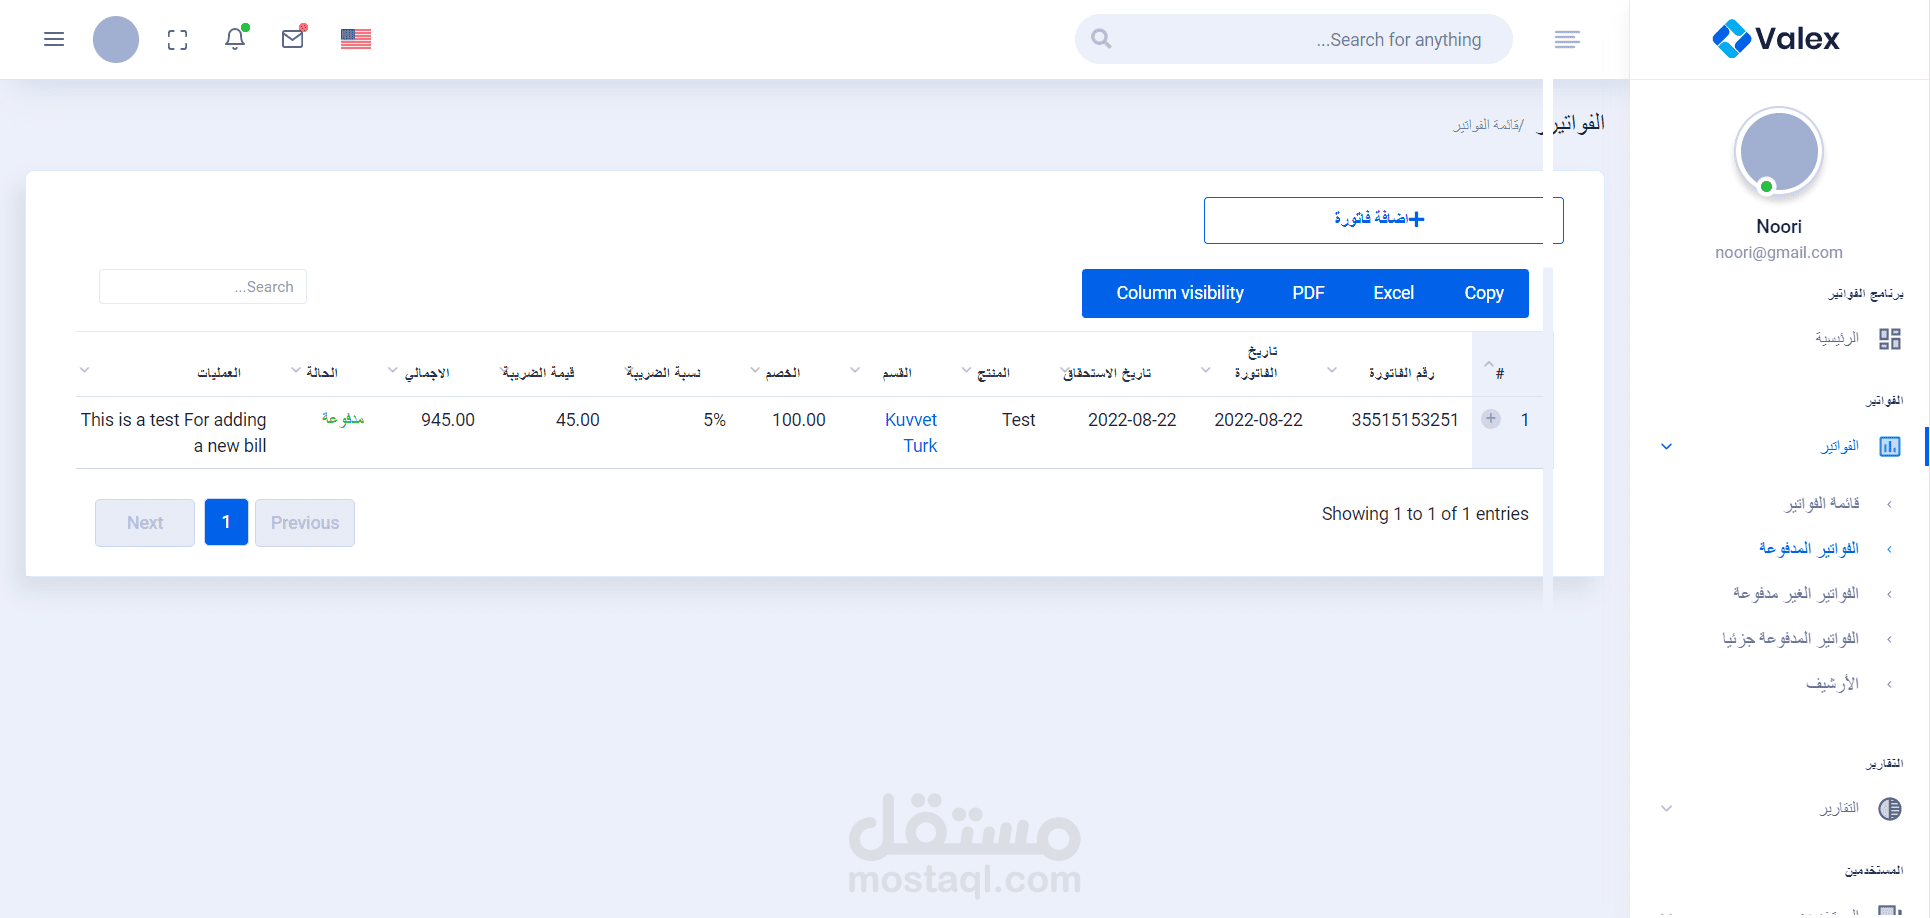Open the الرئيسية dashboard icon

tap(1890, 339)
